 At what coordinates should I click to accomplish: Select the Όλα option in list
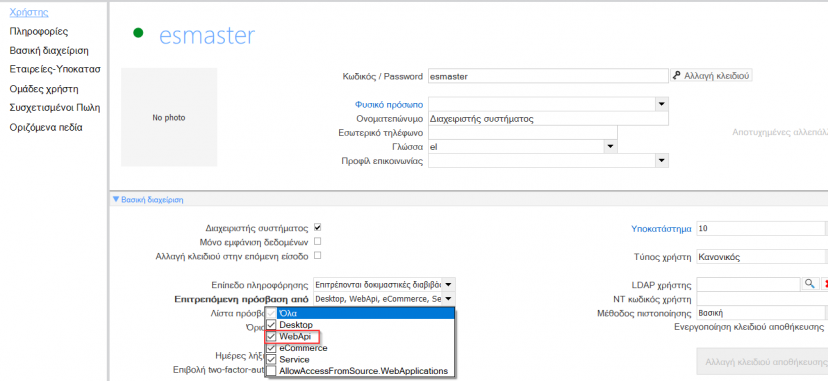point(360,313)
